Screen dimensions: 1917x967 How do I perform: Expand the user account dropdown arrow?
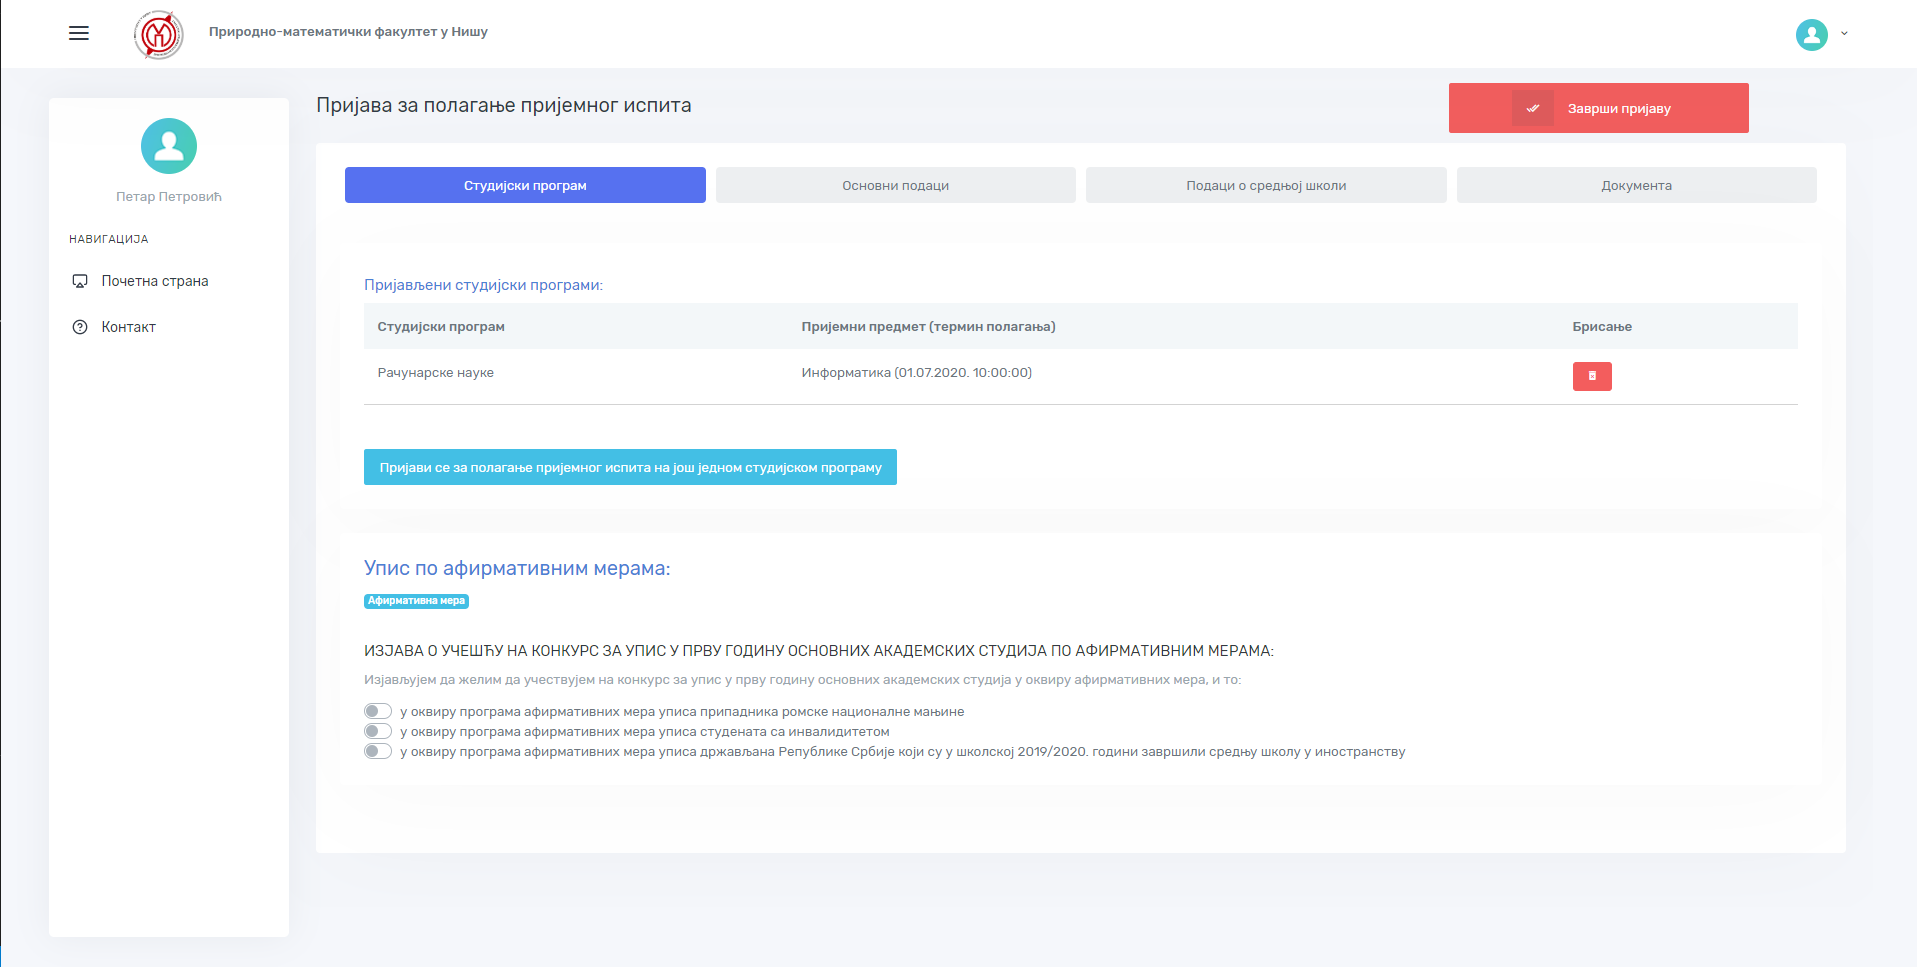[1844, 34]
